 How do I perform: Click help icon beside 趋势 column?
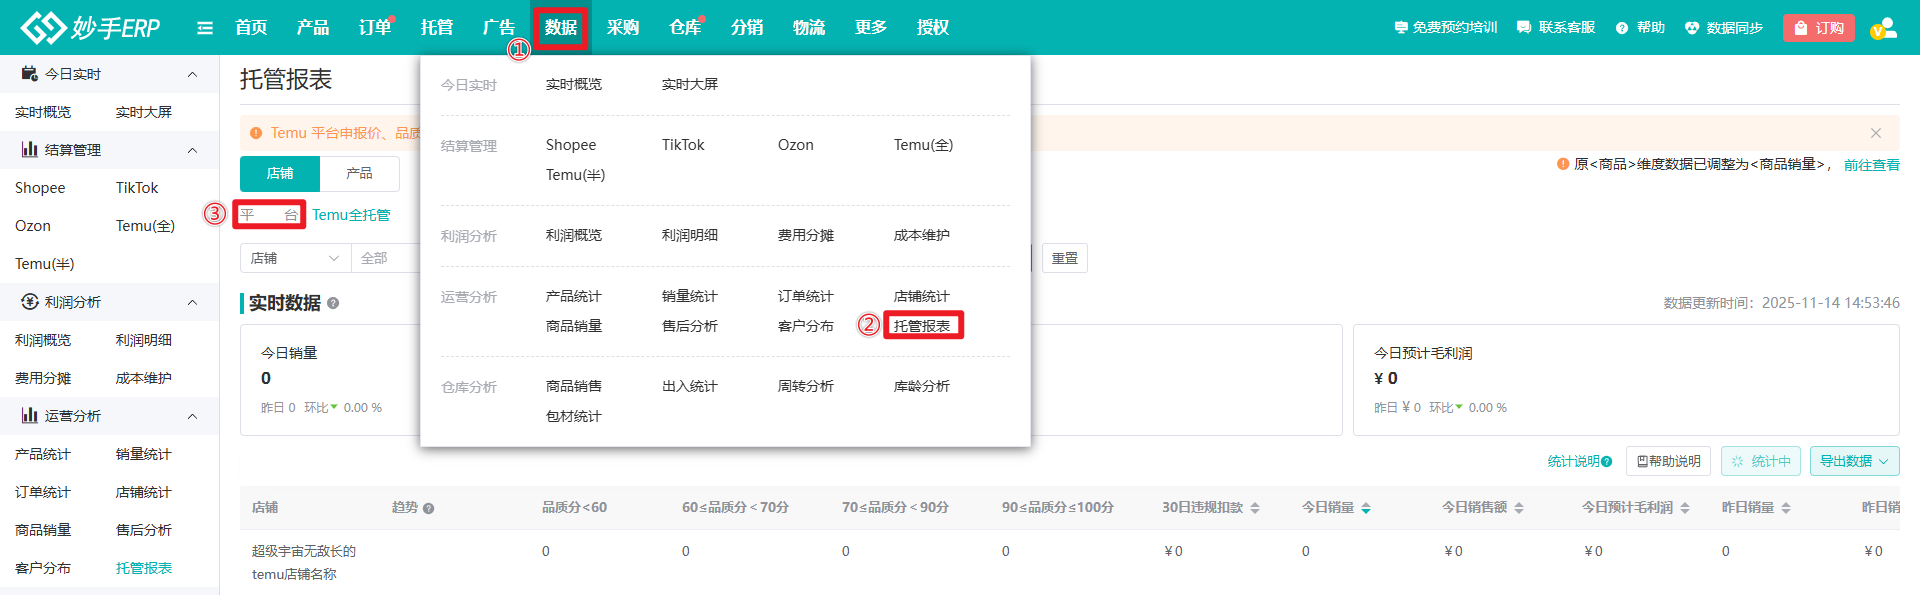coord(428,508)
